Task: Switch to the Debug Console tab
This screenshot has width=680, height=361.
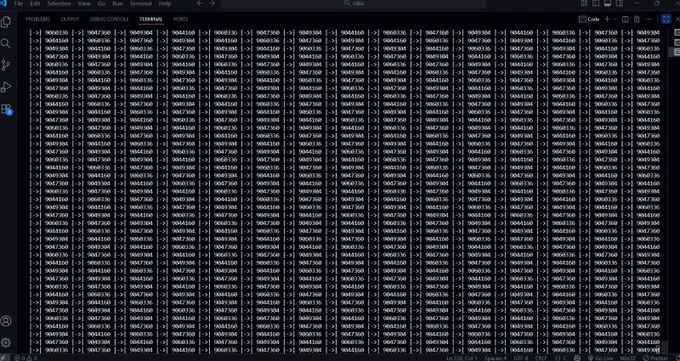Action: coord(109,19)
